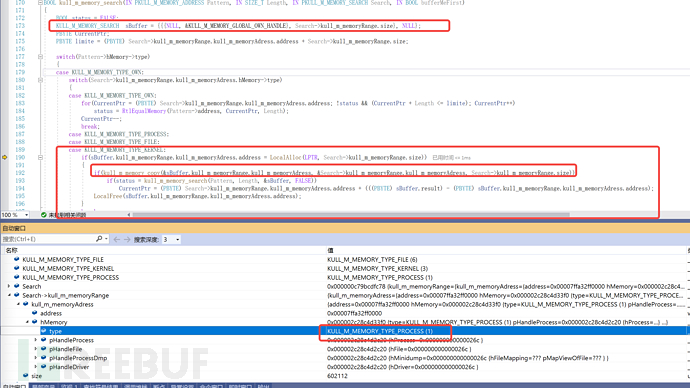
Task: Click sBuffer declaration on line 173
Action: coord(136,26)
